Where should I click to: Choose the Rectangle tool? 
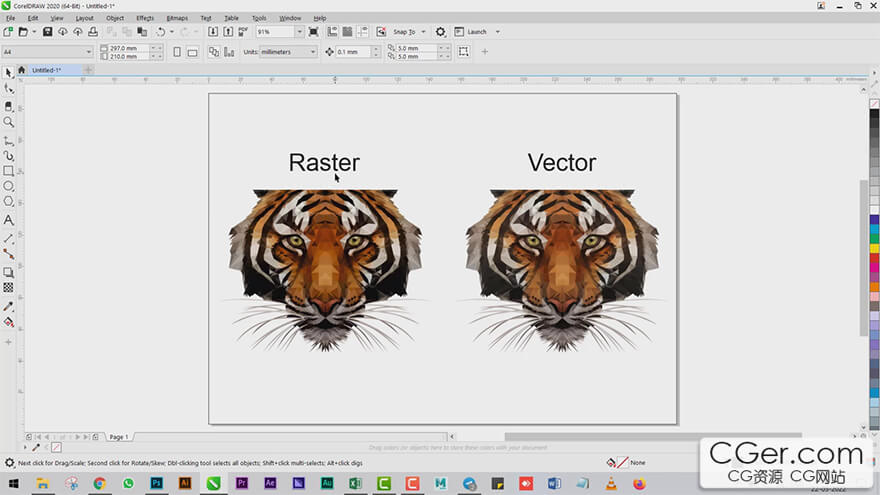[x=9, y=171]
